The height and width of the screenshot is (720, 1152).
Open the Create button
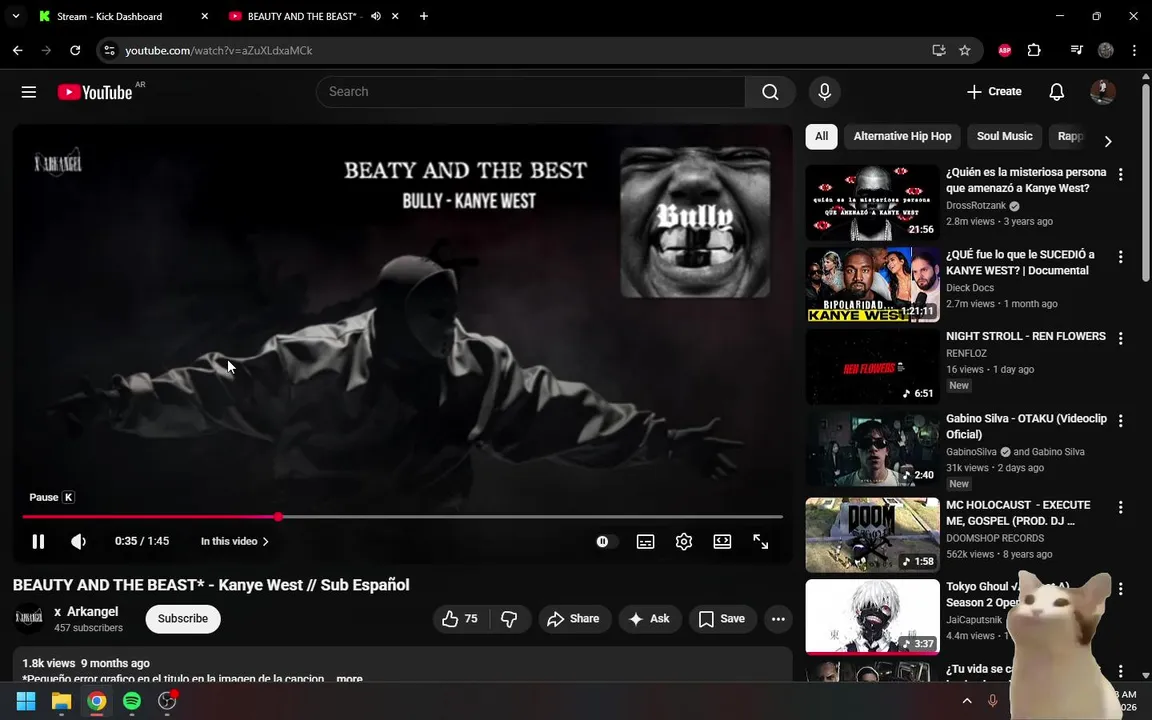point(994,92)
